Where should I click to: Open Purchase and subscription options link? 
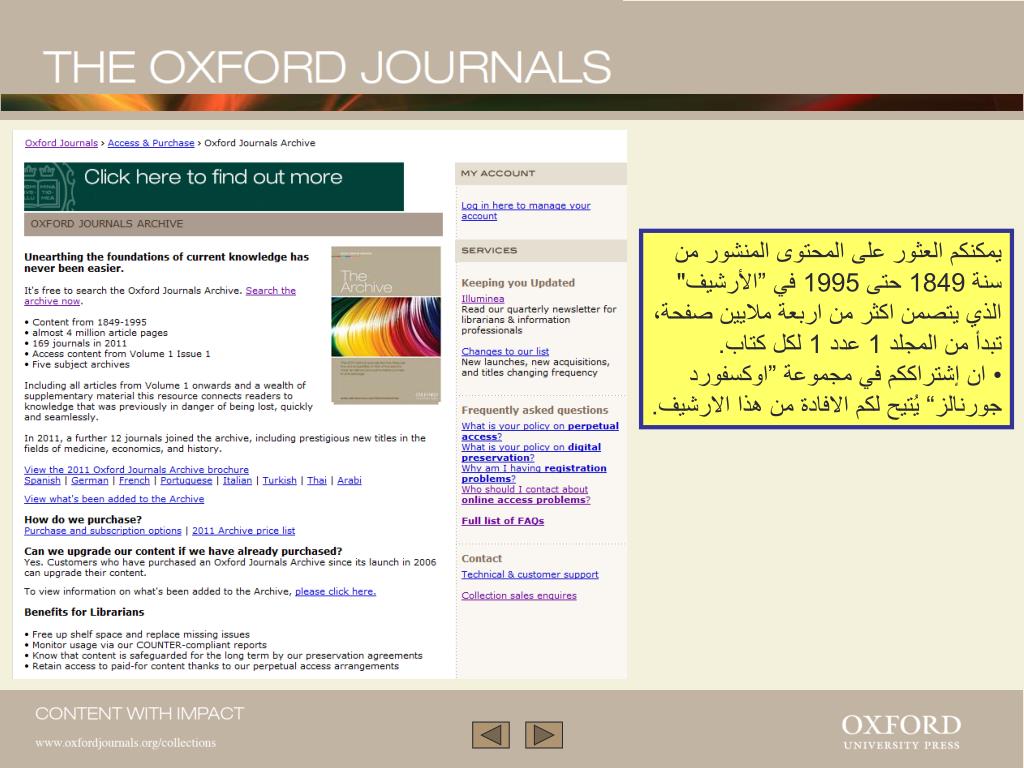103,531
